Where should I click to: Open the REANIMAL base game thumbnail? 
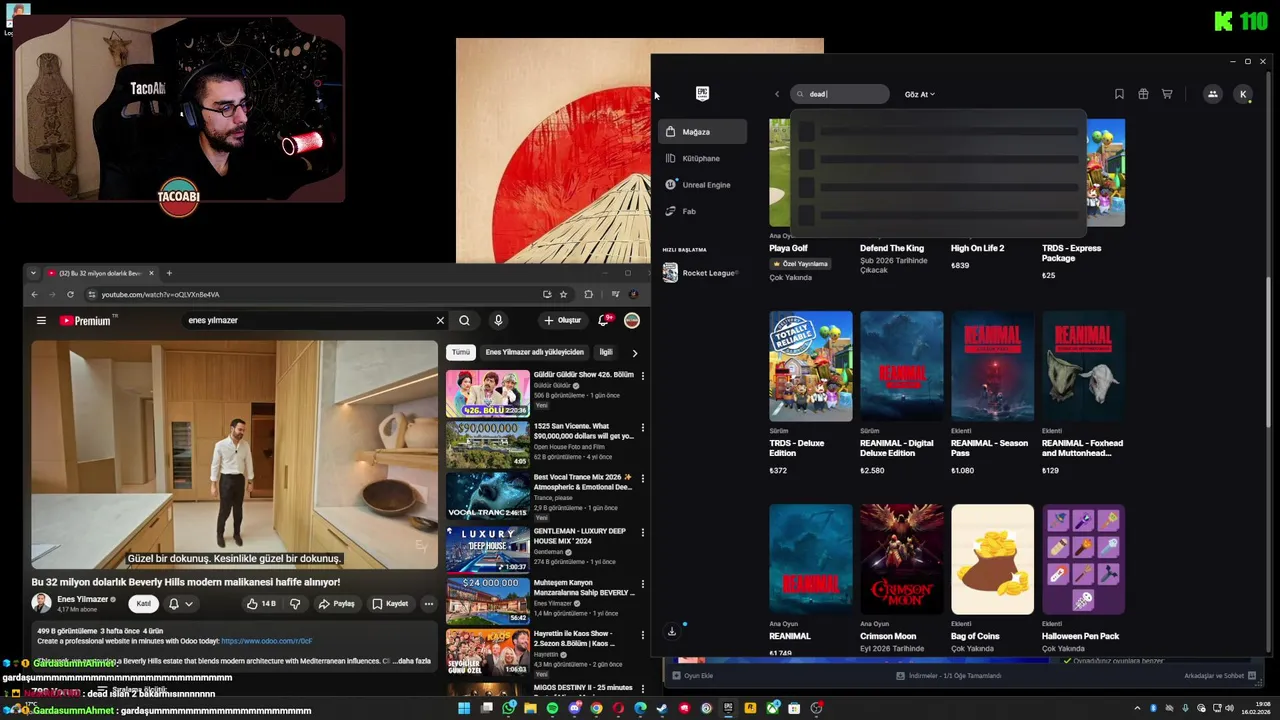(810, 559)
